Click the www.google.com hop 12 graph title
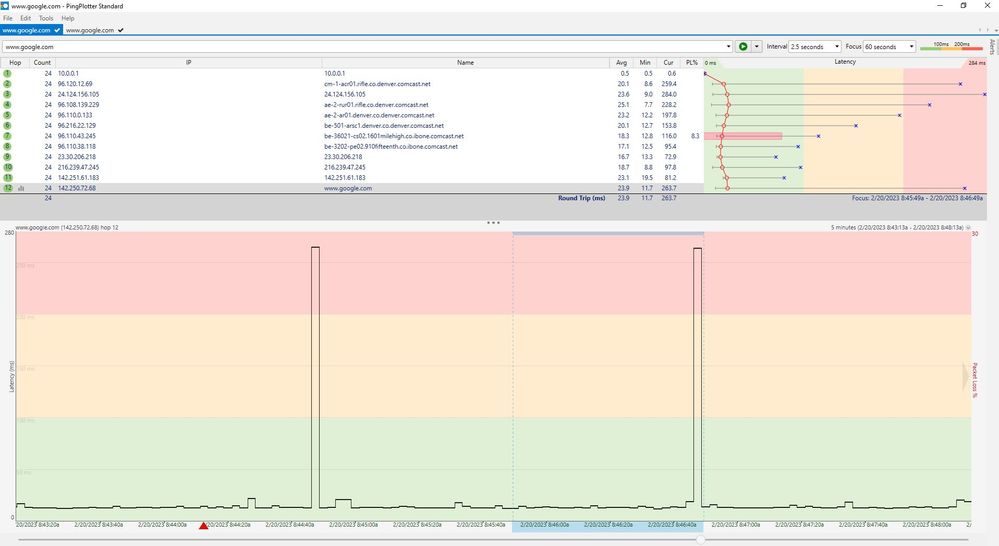The image size is (999, 546). [67, 227]
